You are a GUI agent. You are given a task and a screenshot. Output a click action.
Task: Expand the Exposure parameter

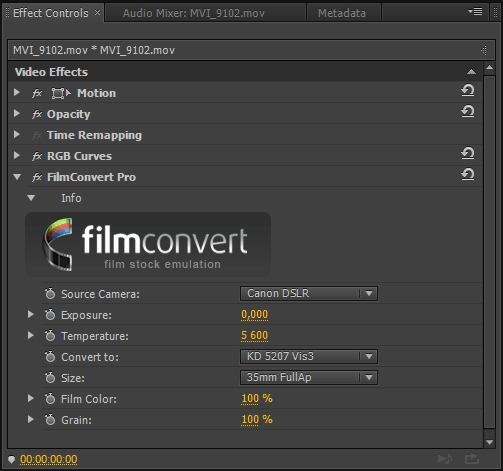point(31,314)
